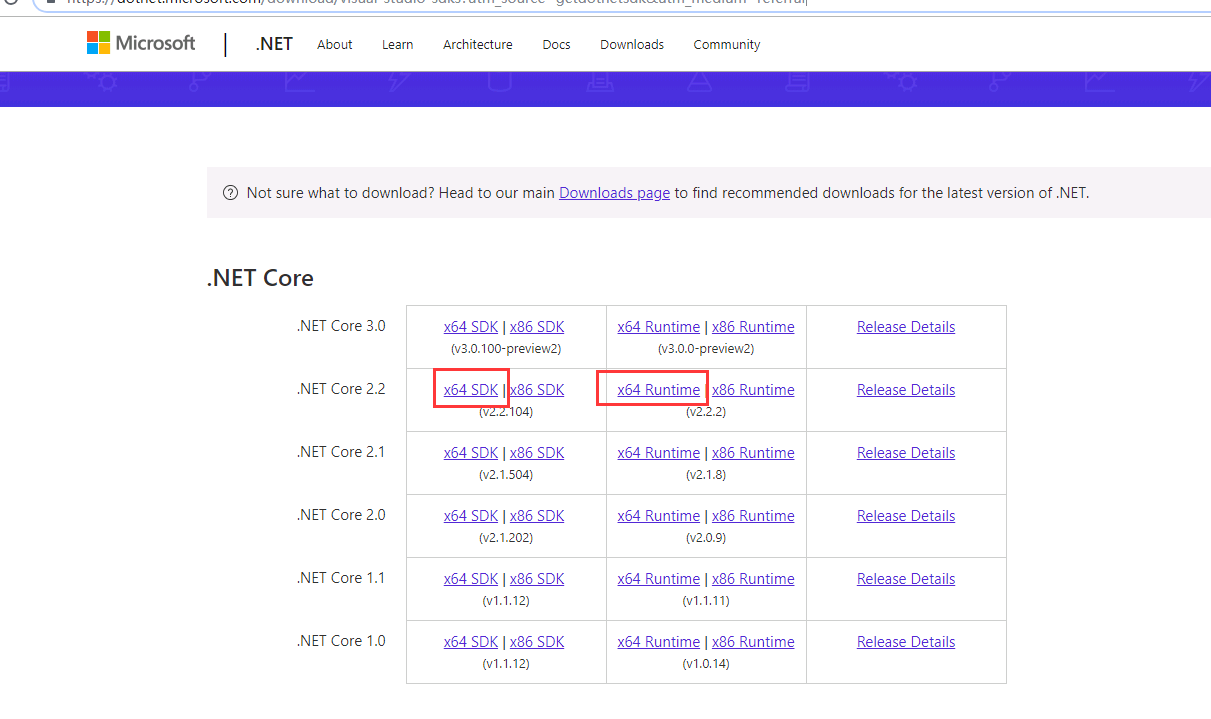Image resolution: width=1211 pixels, height=719 pixels.
Task: Click the ".NET Core 1.0" row label
Action: pos(341,641)
